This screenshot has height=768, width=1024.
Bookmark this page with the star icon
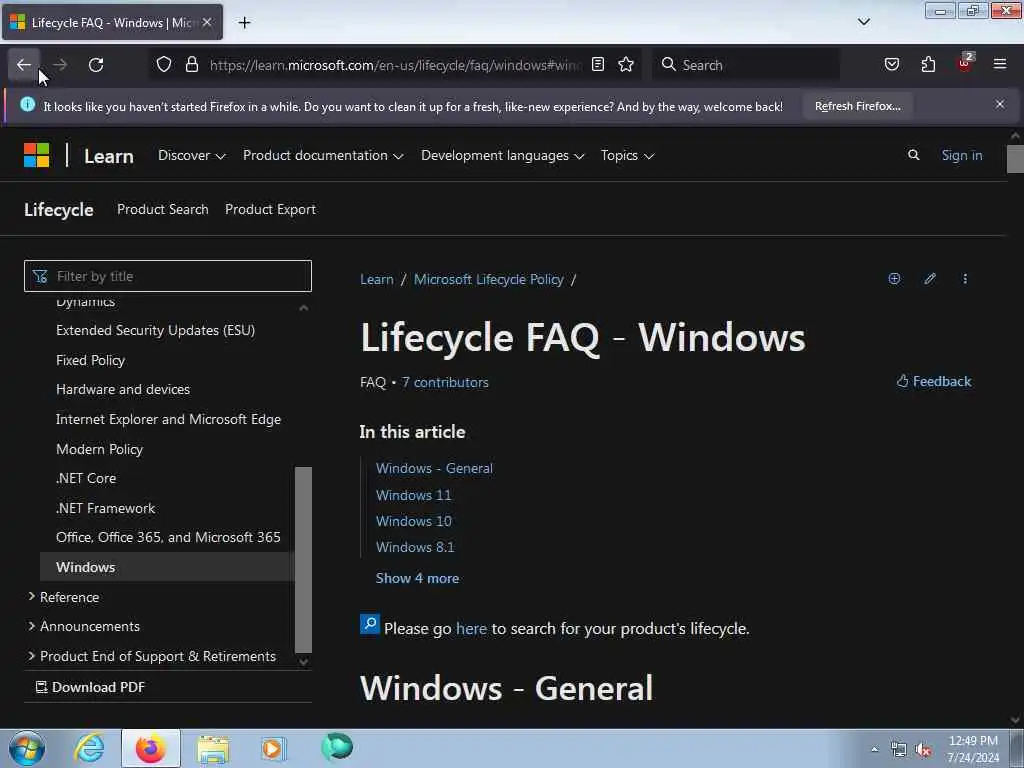[626, 65]
